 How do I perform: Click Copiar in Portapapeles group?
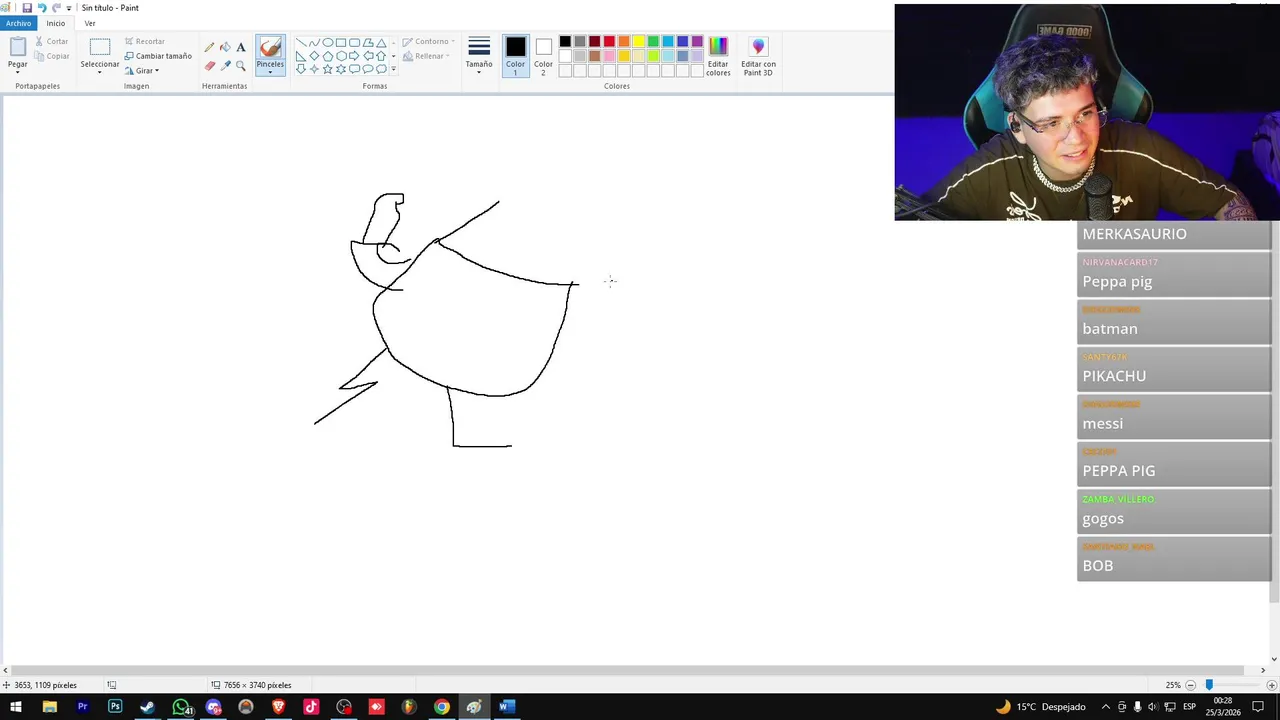coord(52,56)
